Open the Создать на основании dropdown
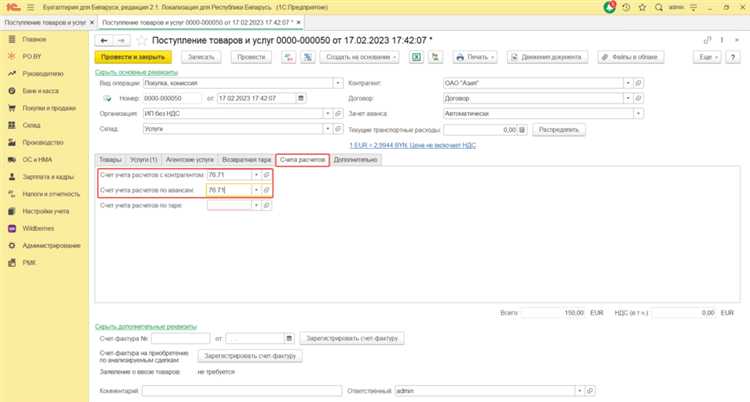The height and width of the screenshot is (402, 750). (x=354, y=57)
